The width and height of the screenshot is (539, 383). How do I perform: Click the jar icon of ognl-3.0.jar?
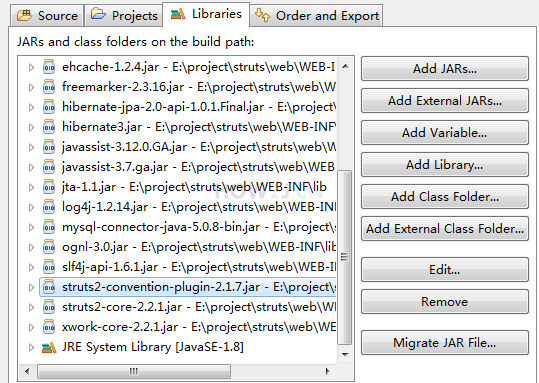pos(49,247)
